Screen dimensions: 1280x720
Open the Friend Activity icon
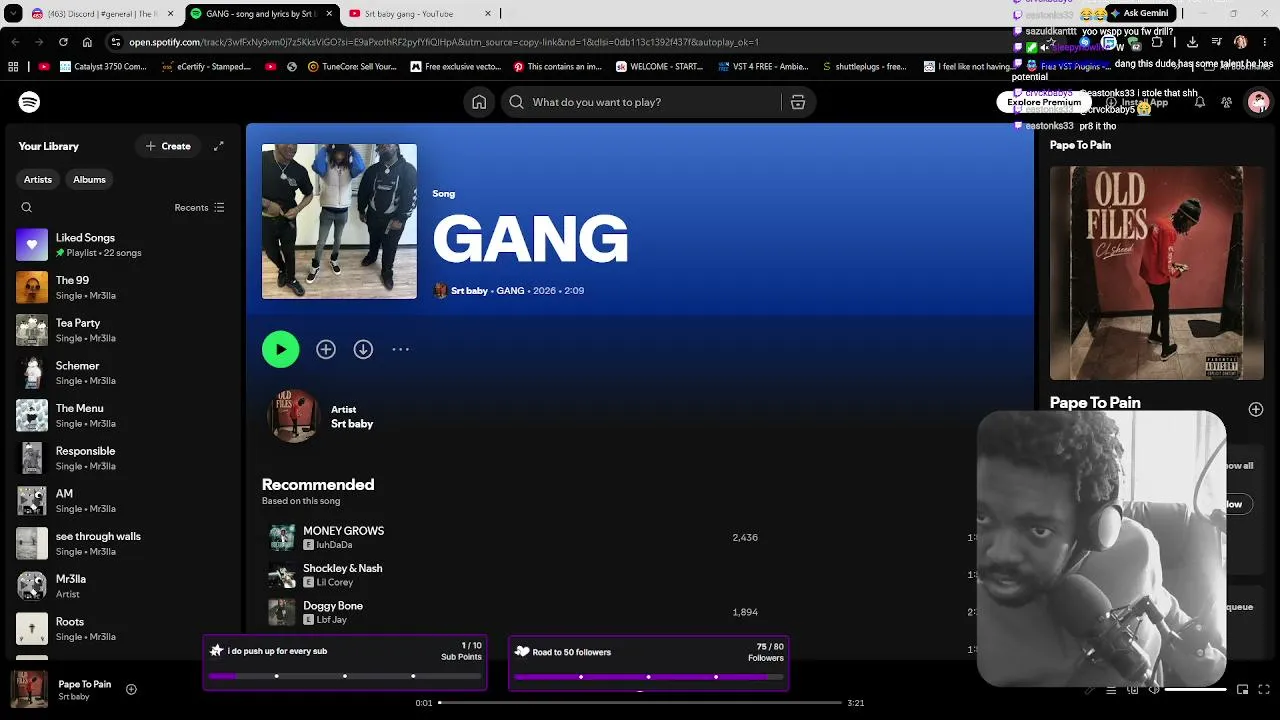coord(1227,102)
